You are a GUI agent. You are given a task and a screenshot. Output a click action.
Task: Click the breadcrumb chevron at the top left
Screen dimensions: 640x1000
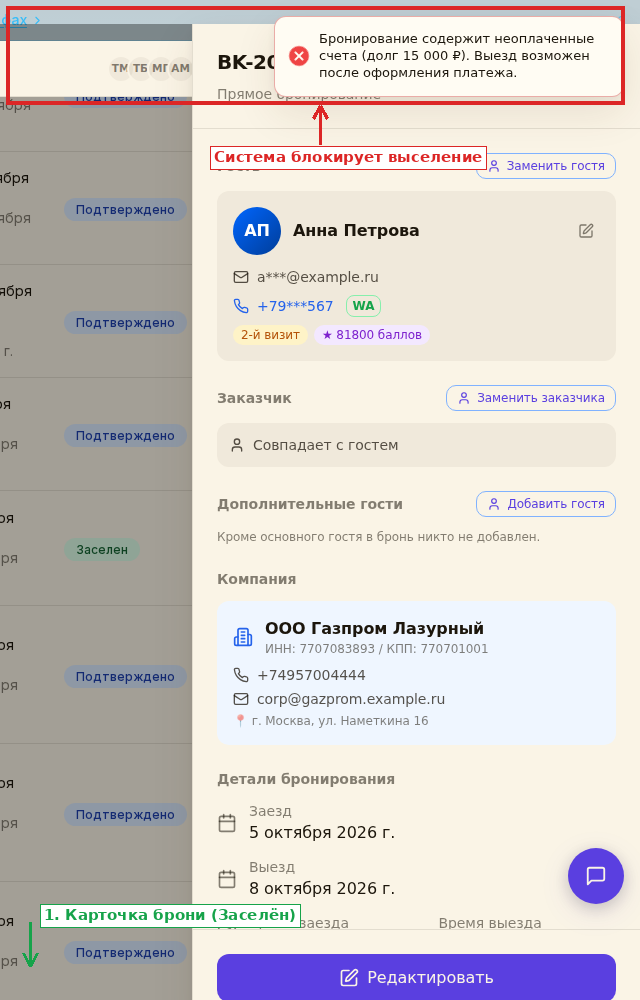point(37,20)
